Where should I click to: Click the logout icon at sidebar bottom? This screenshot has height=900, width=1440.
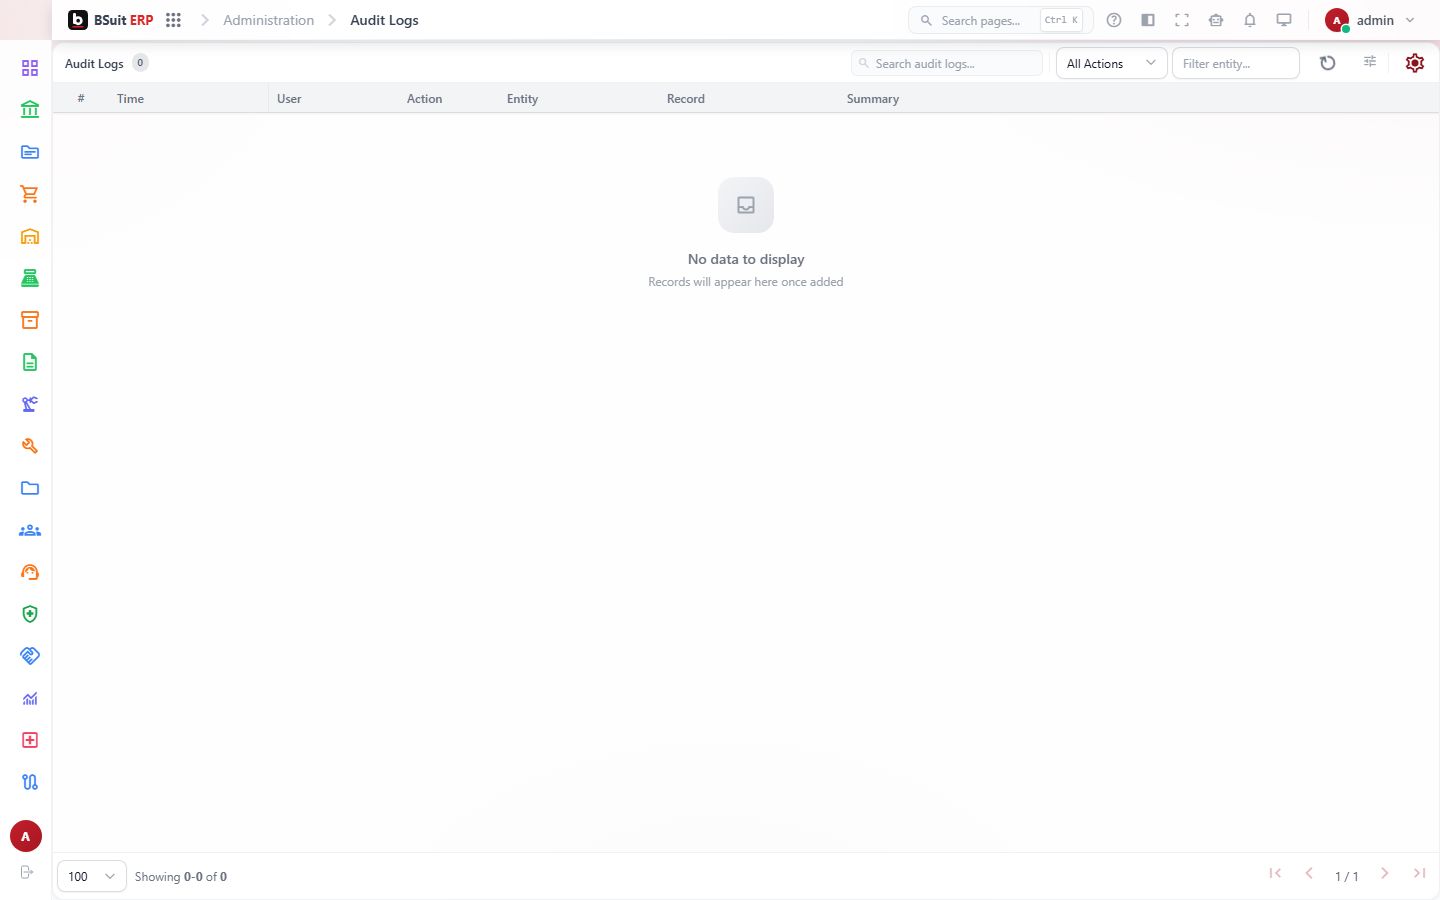click(x=27, y=872)
